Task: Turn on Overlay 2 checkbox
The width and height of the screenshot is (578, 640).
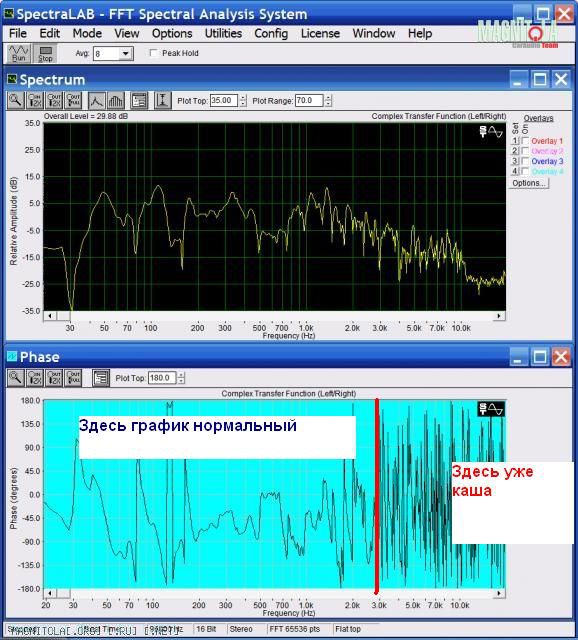Action: pos(525,151)
